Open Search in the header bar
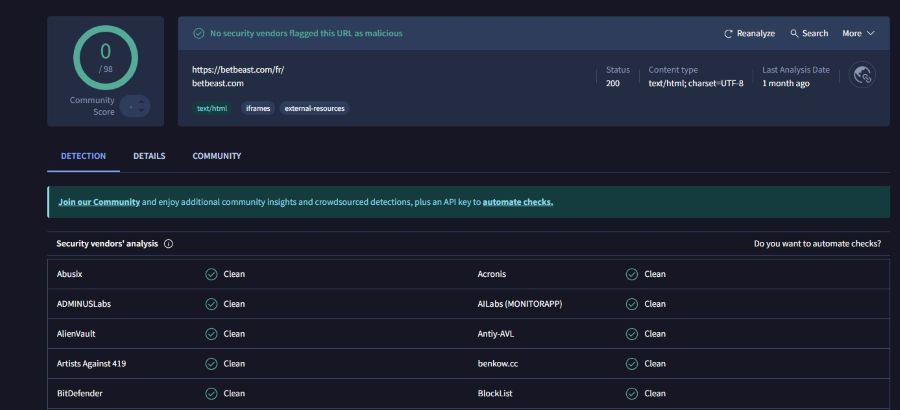 (x=809, y=33)
